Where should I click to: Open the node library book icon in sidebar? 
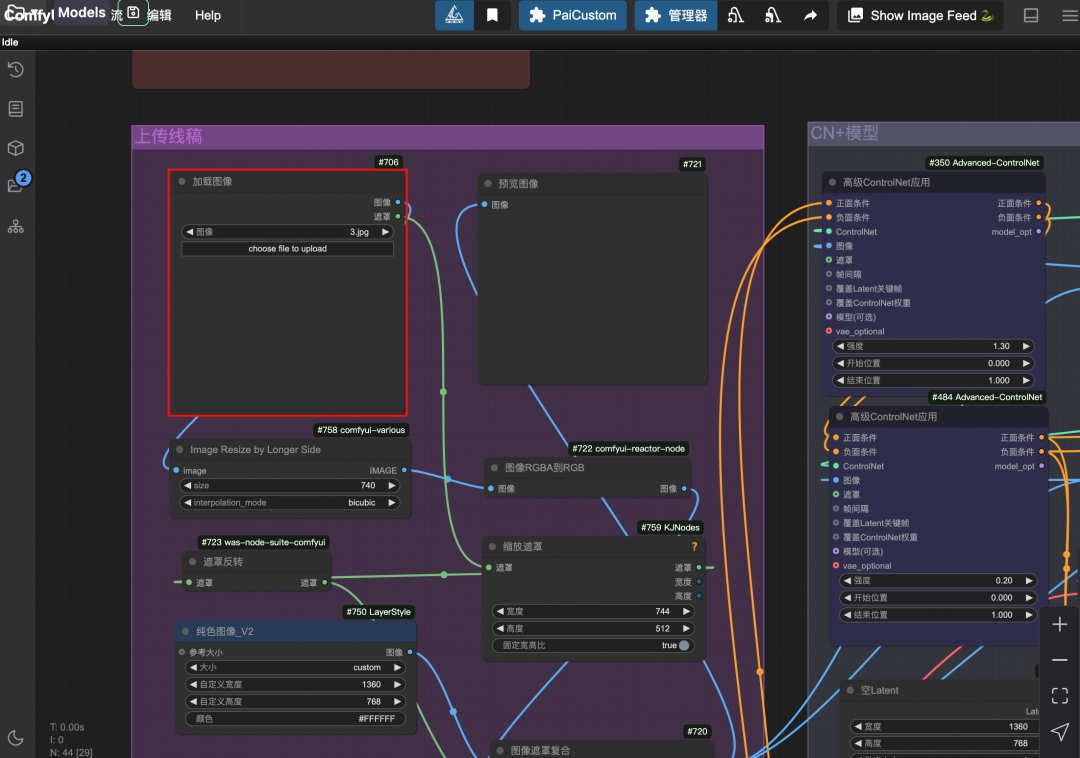tap(16, 109)
